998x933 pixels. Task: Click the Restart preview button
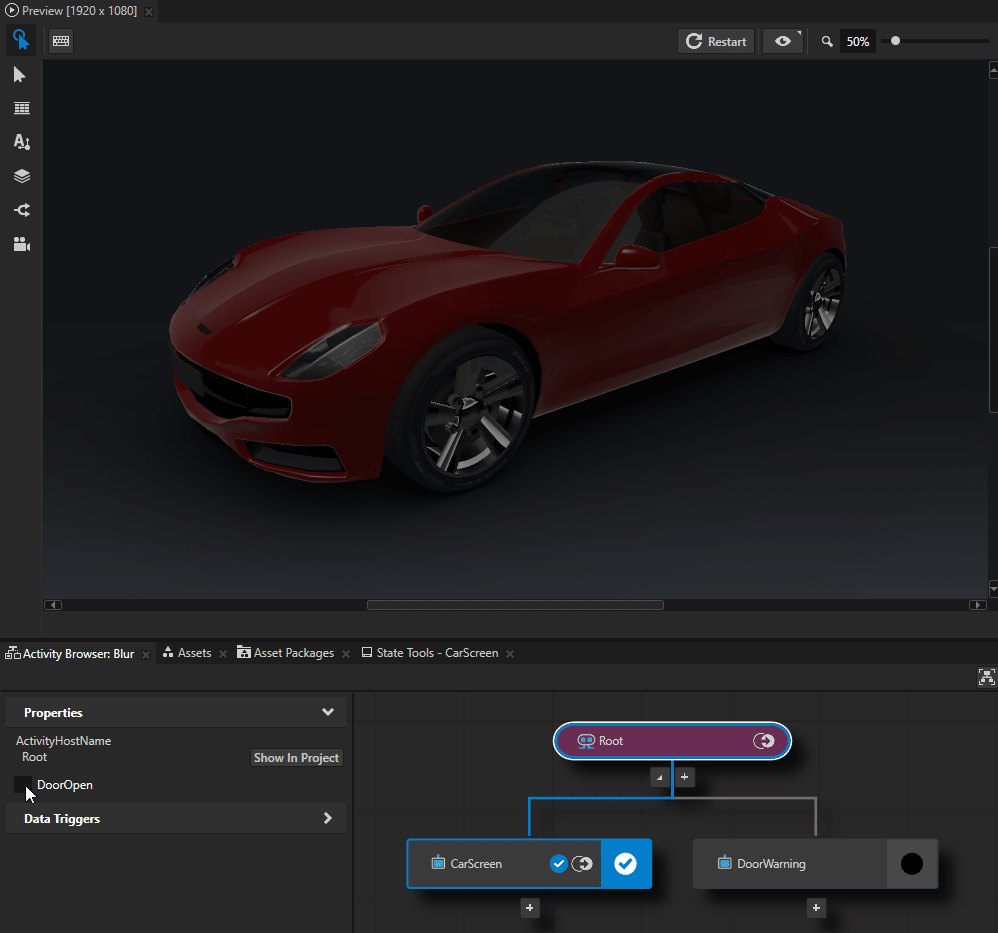(x=716, y=41)
